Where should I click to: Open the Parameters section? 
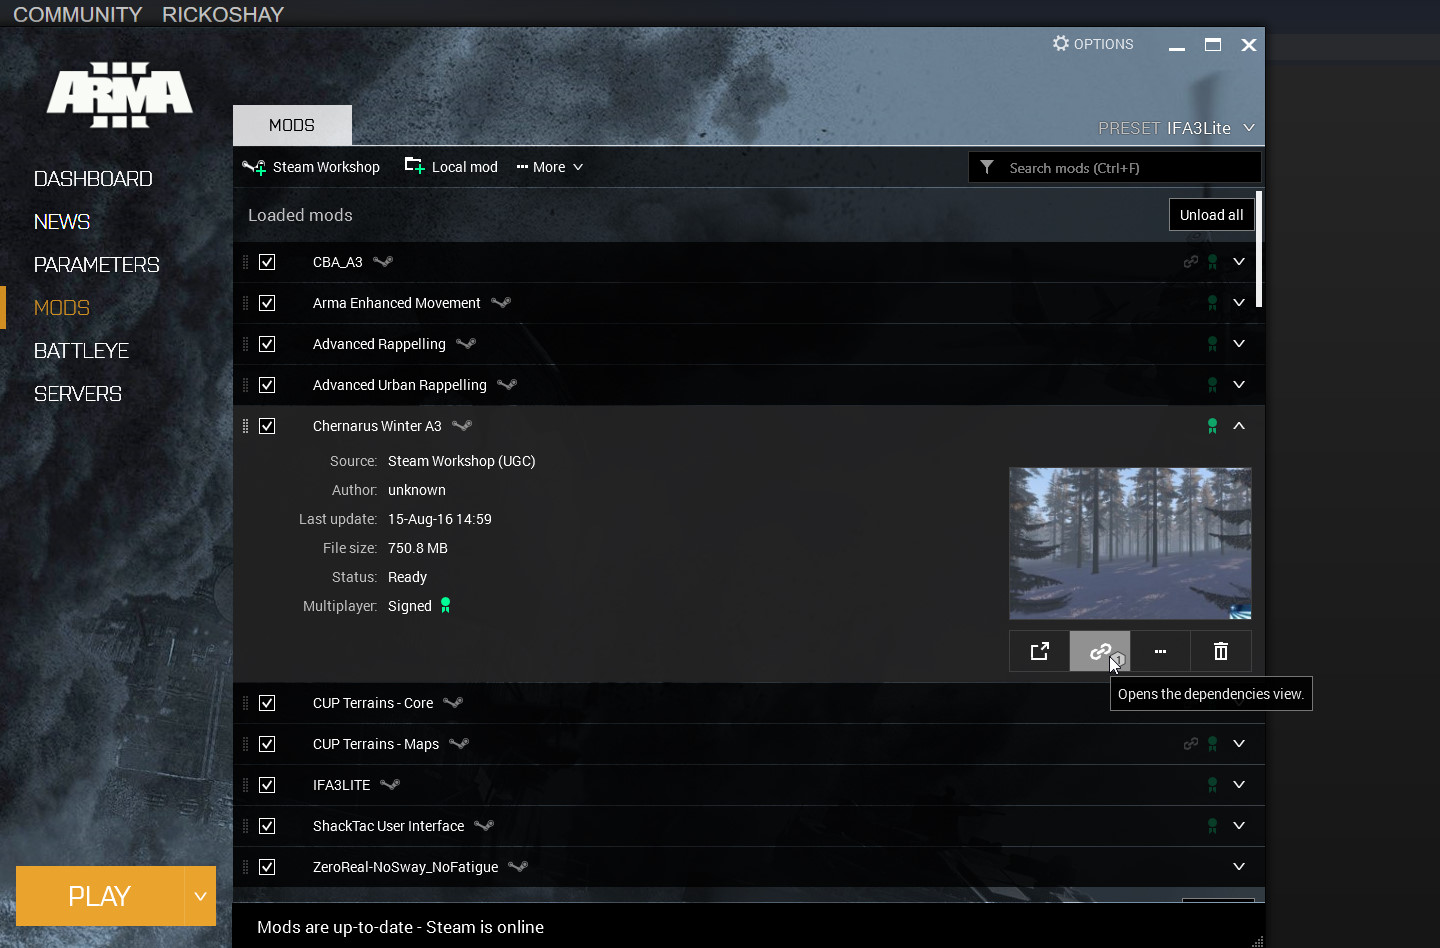(97, 265)
